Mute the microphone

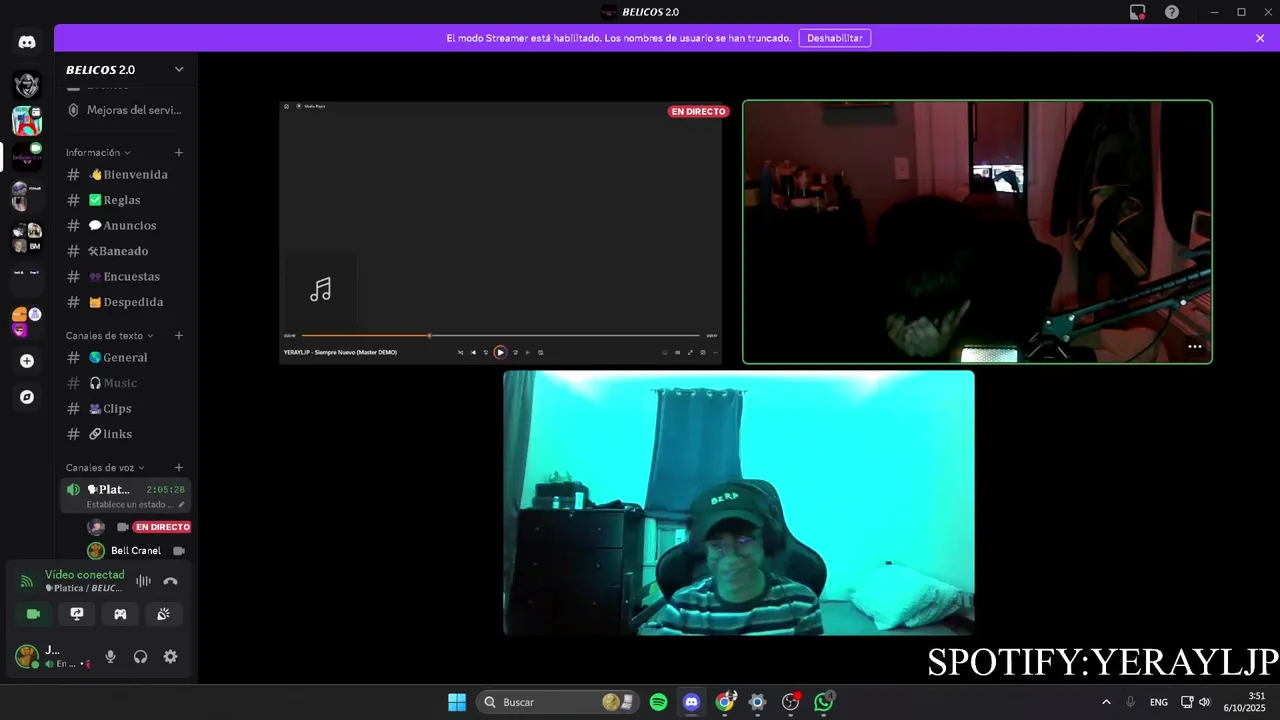click(110, 657)
